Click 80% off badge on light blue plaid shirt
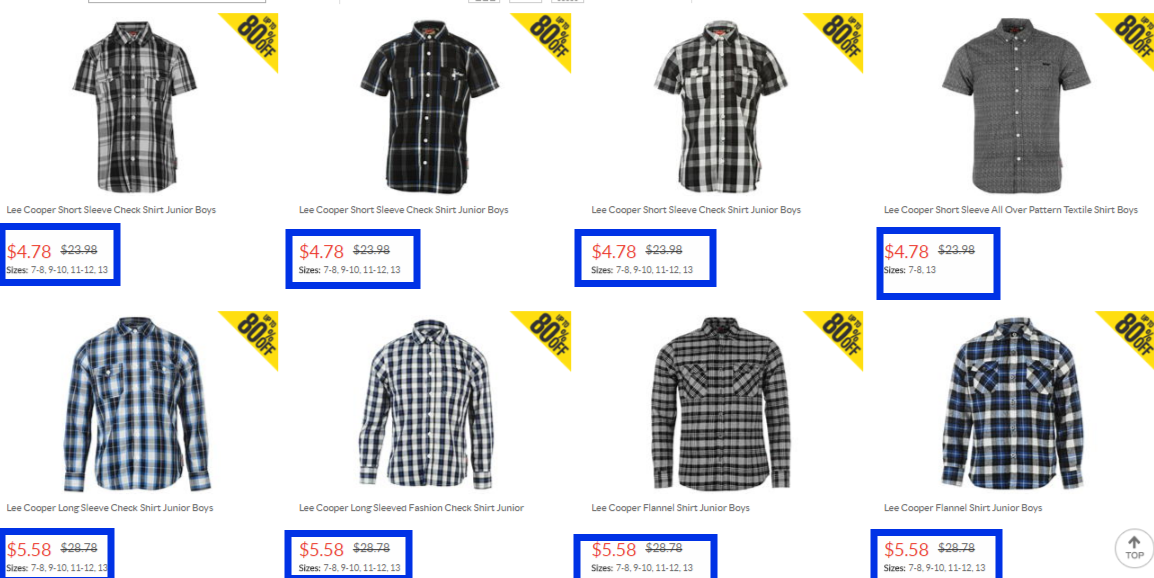Viewport: 1154px width, 578px height. pyautogui.click(x=255, y=335)
